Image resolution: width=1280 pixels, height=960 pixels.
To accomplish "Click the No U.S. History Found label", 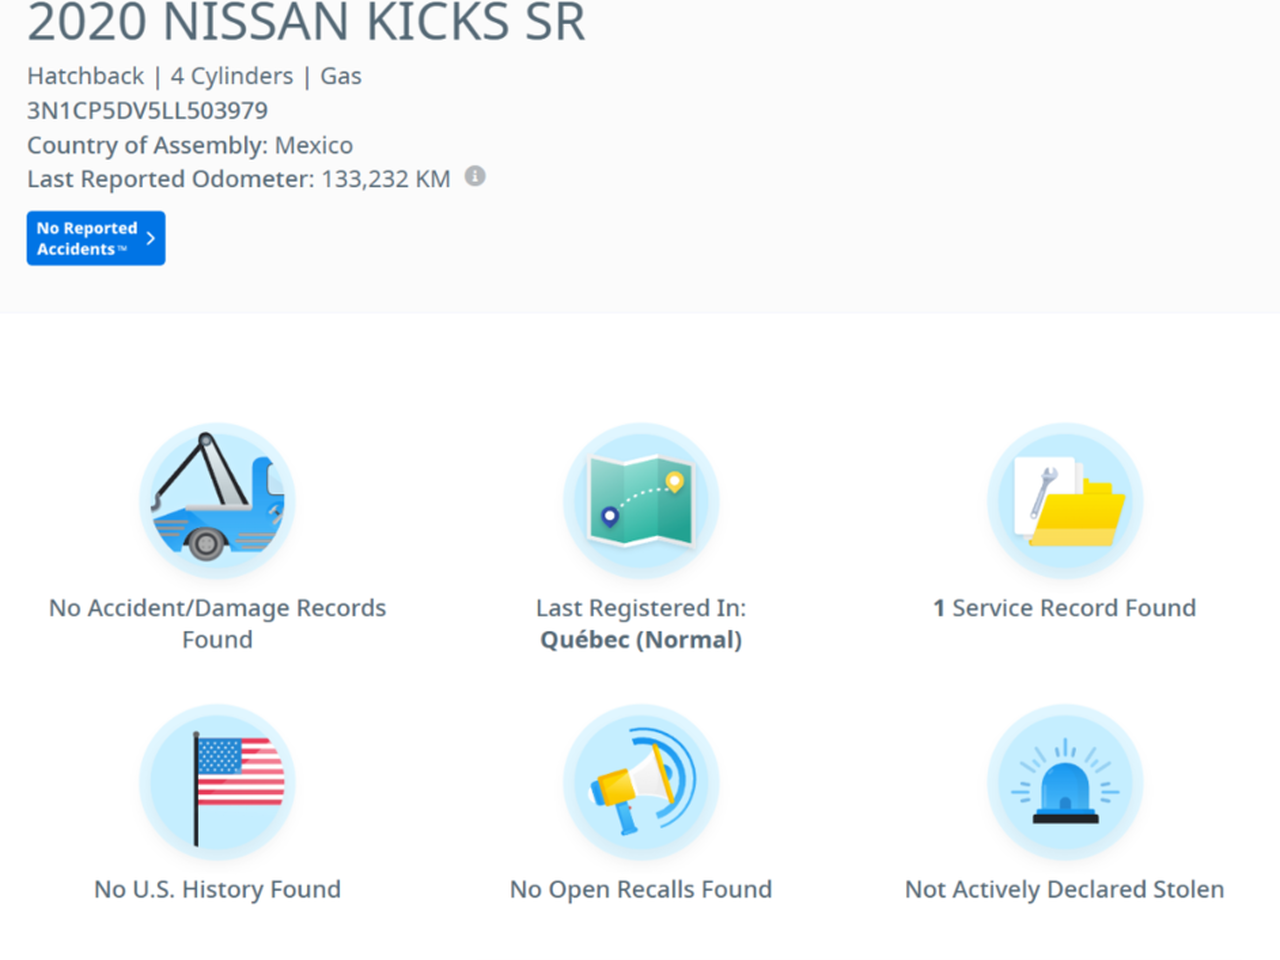I will (217, 889).
